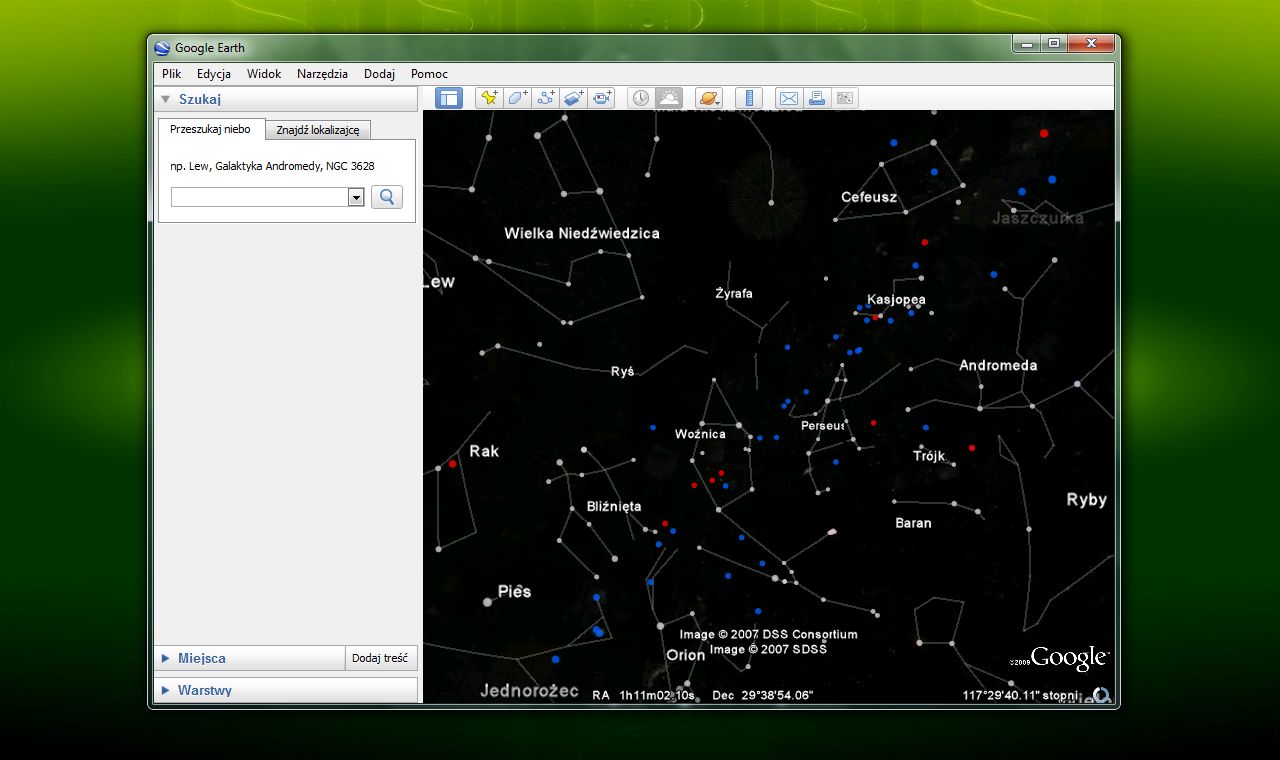The image size is (1280, 760).
Task: Add a path from toolbar
Action: point(545,98)
